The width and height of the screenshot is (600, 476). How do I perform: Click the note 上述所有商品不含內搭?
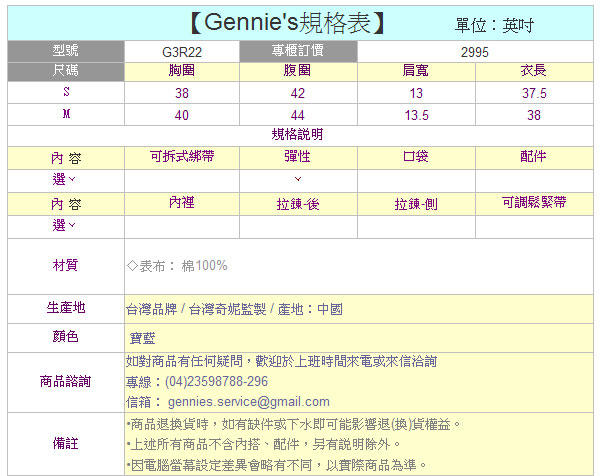click(x=263, y=444)
